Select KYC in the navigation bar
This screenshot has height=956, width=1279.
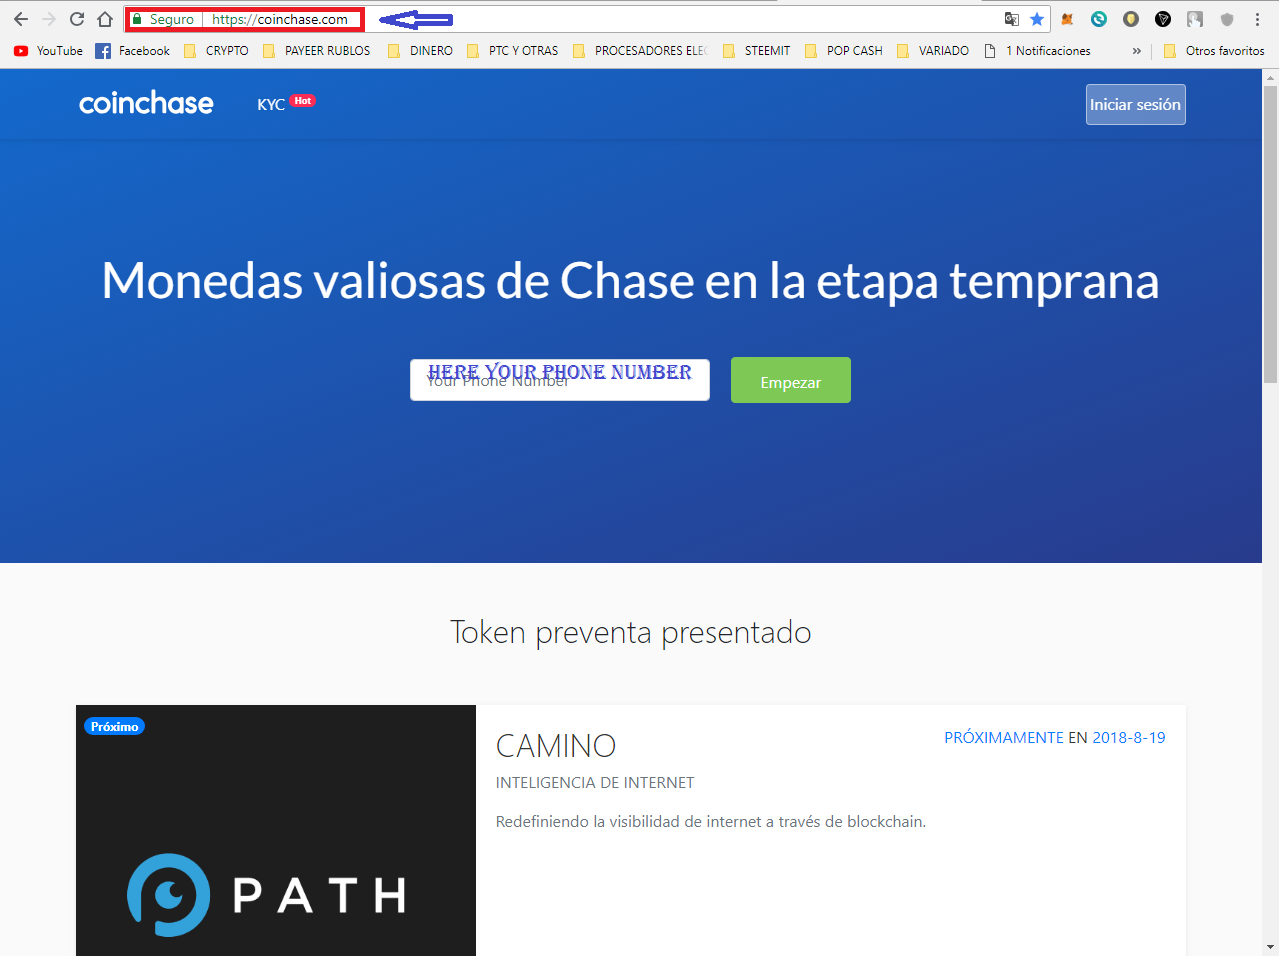[x=268, y=103]
